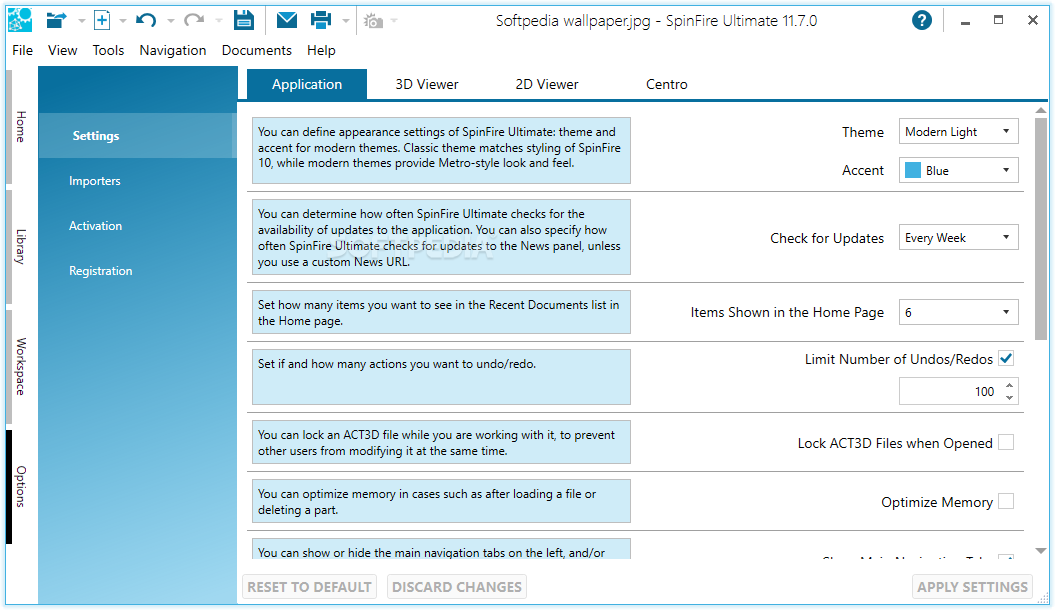
Task: Expand the new-document dropdown arrow
Action: [122, 21]
